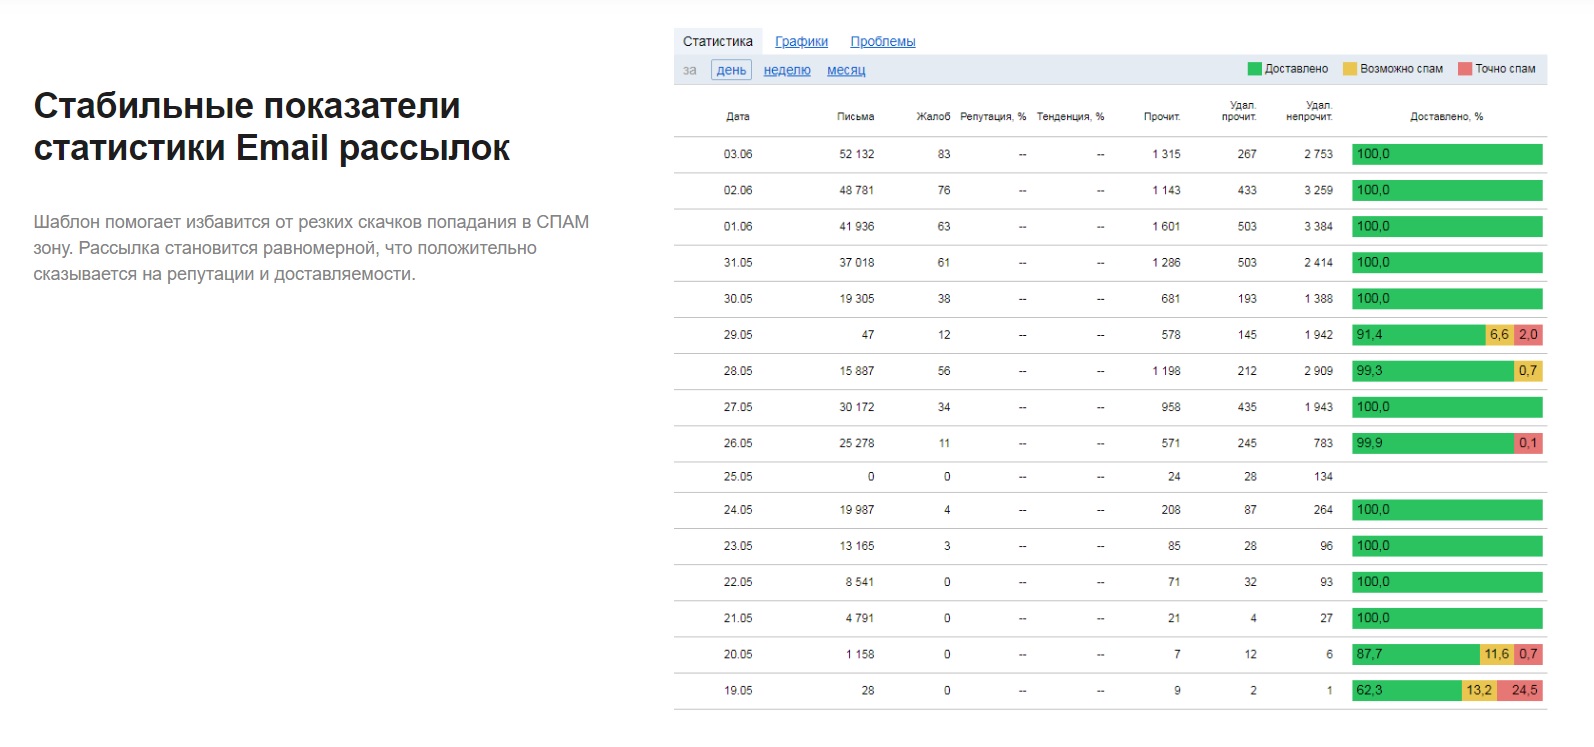Open the Проблемы tab
The height and width of the screenshot is (747, 1594).
[883, 41]
